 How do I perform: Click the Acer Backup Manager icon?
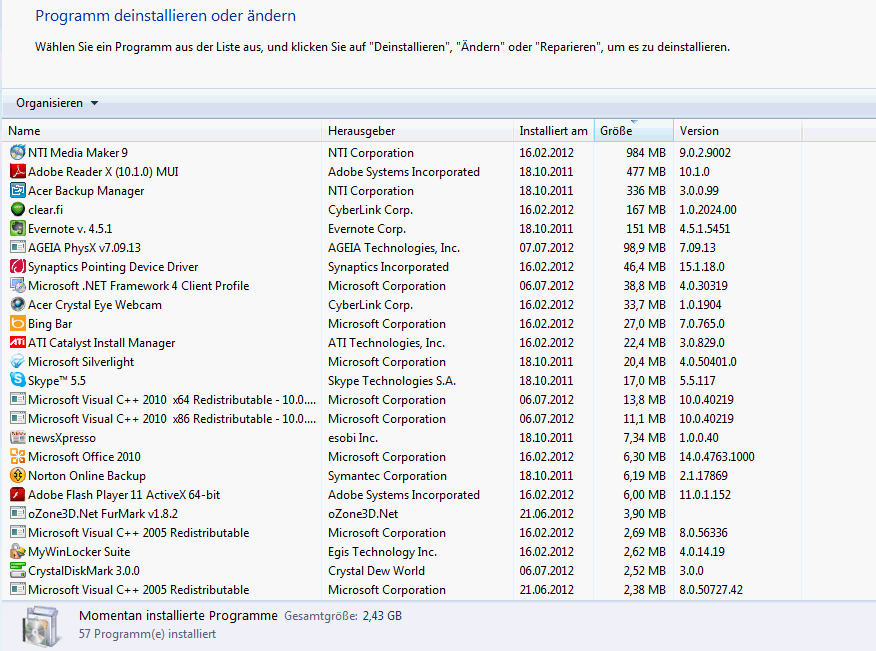tap(18, 191)
